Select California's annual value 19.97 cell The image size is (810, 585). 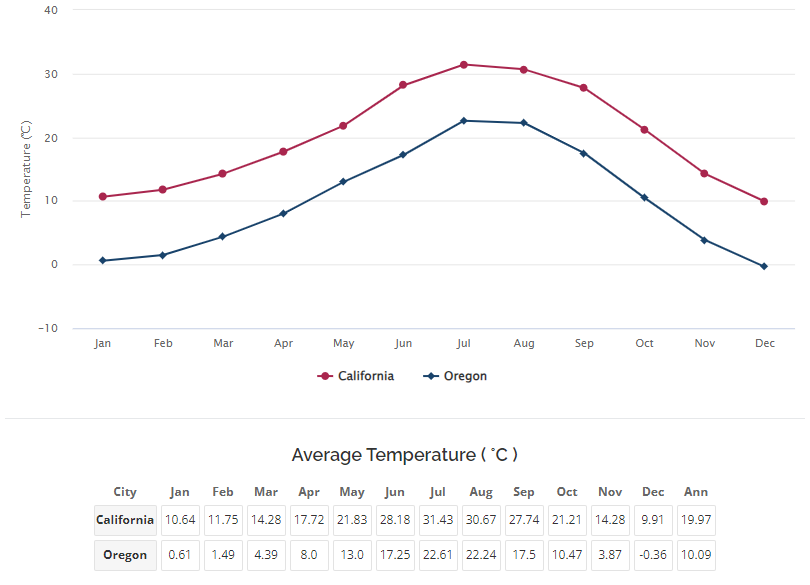(x=695, y=520)
